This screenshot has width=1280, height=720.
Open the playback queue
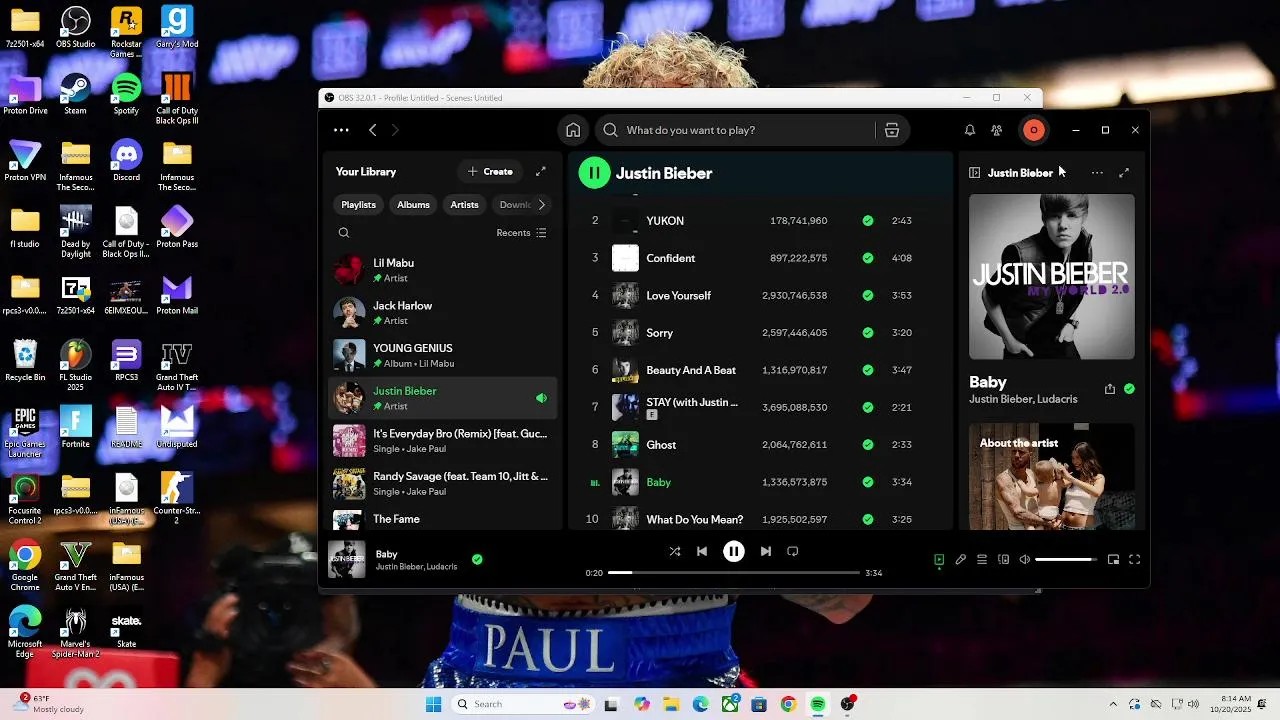pyautogui.click(x=982, y=560)
